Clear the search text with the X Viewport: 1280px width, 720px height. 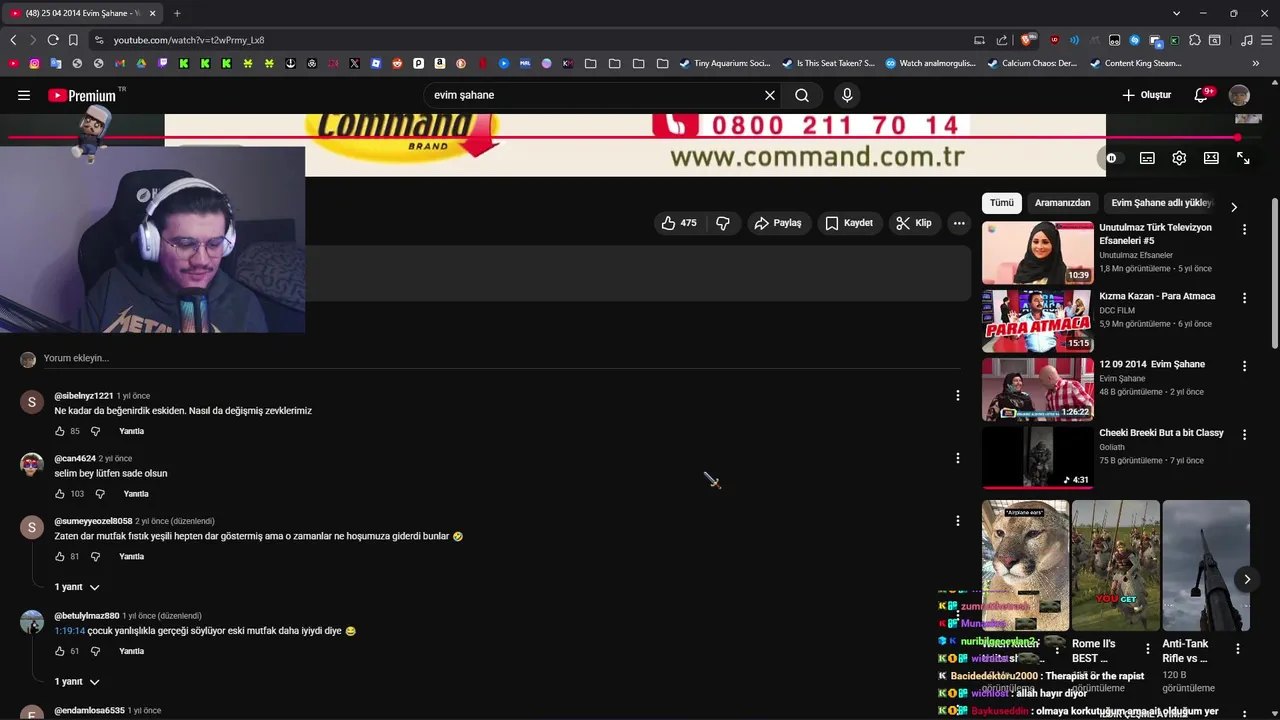click(x=770, y=95)
